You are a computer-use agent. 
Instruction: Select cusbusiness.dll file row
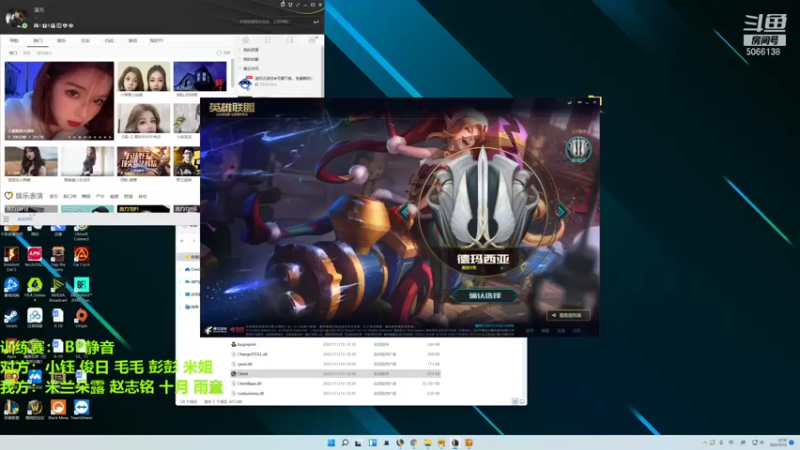335,393
